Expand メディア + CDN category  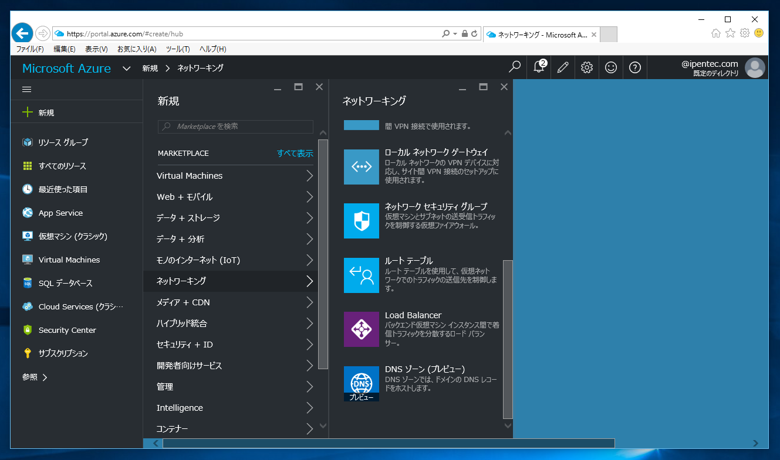click(235, 302)
